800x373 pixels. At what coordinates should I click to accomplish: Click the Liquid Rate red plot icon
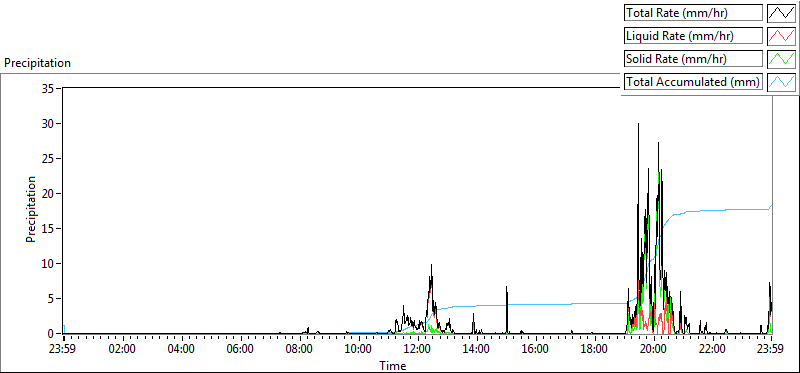[x=781, y=36]
